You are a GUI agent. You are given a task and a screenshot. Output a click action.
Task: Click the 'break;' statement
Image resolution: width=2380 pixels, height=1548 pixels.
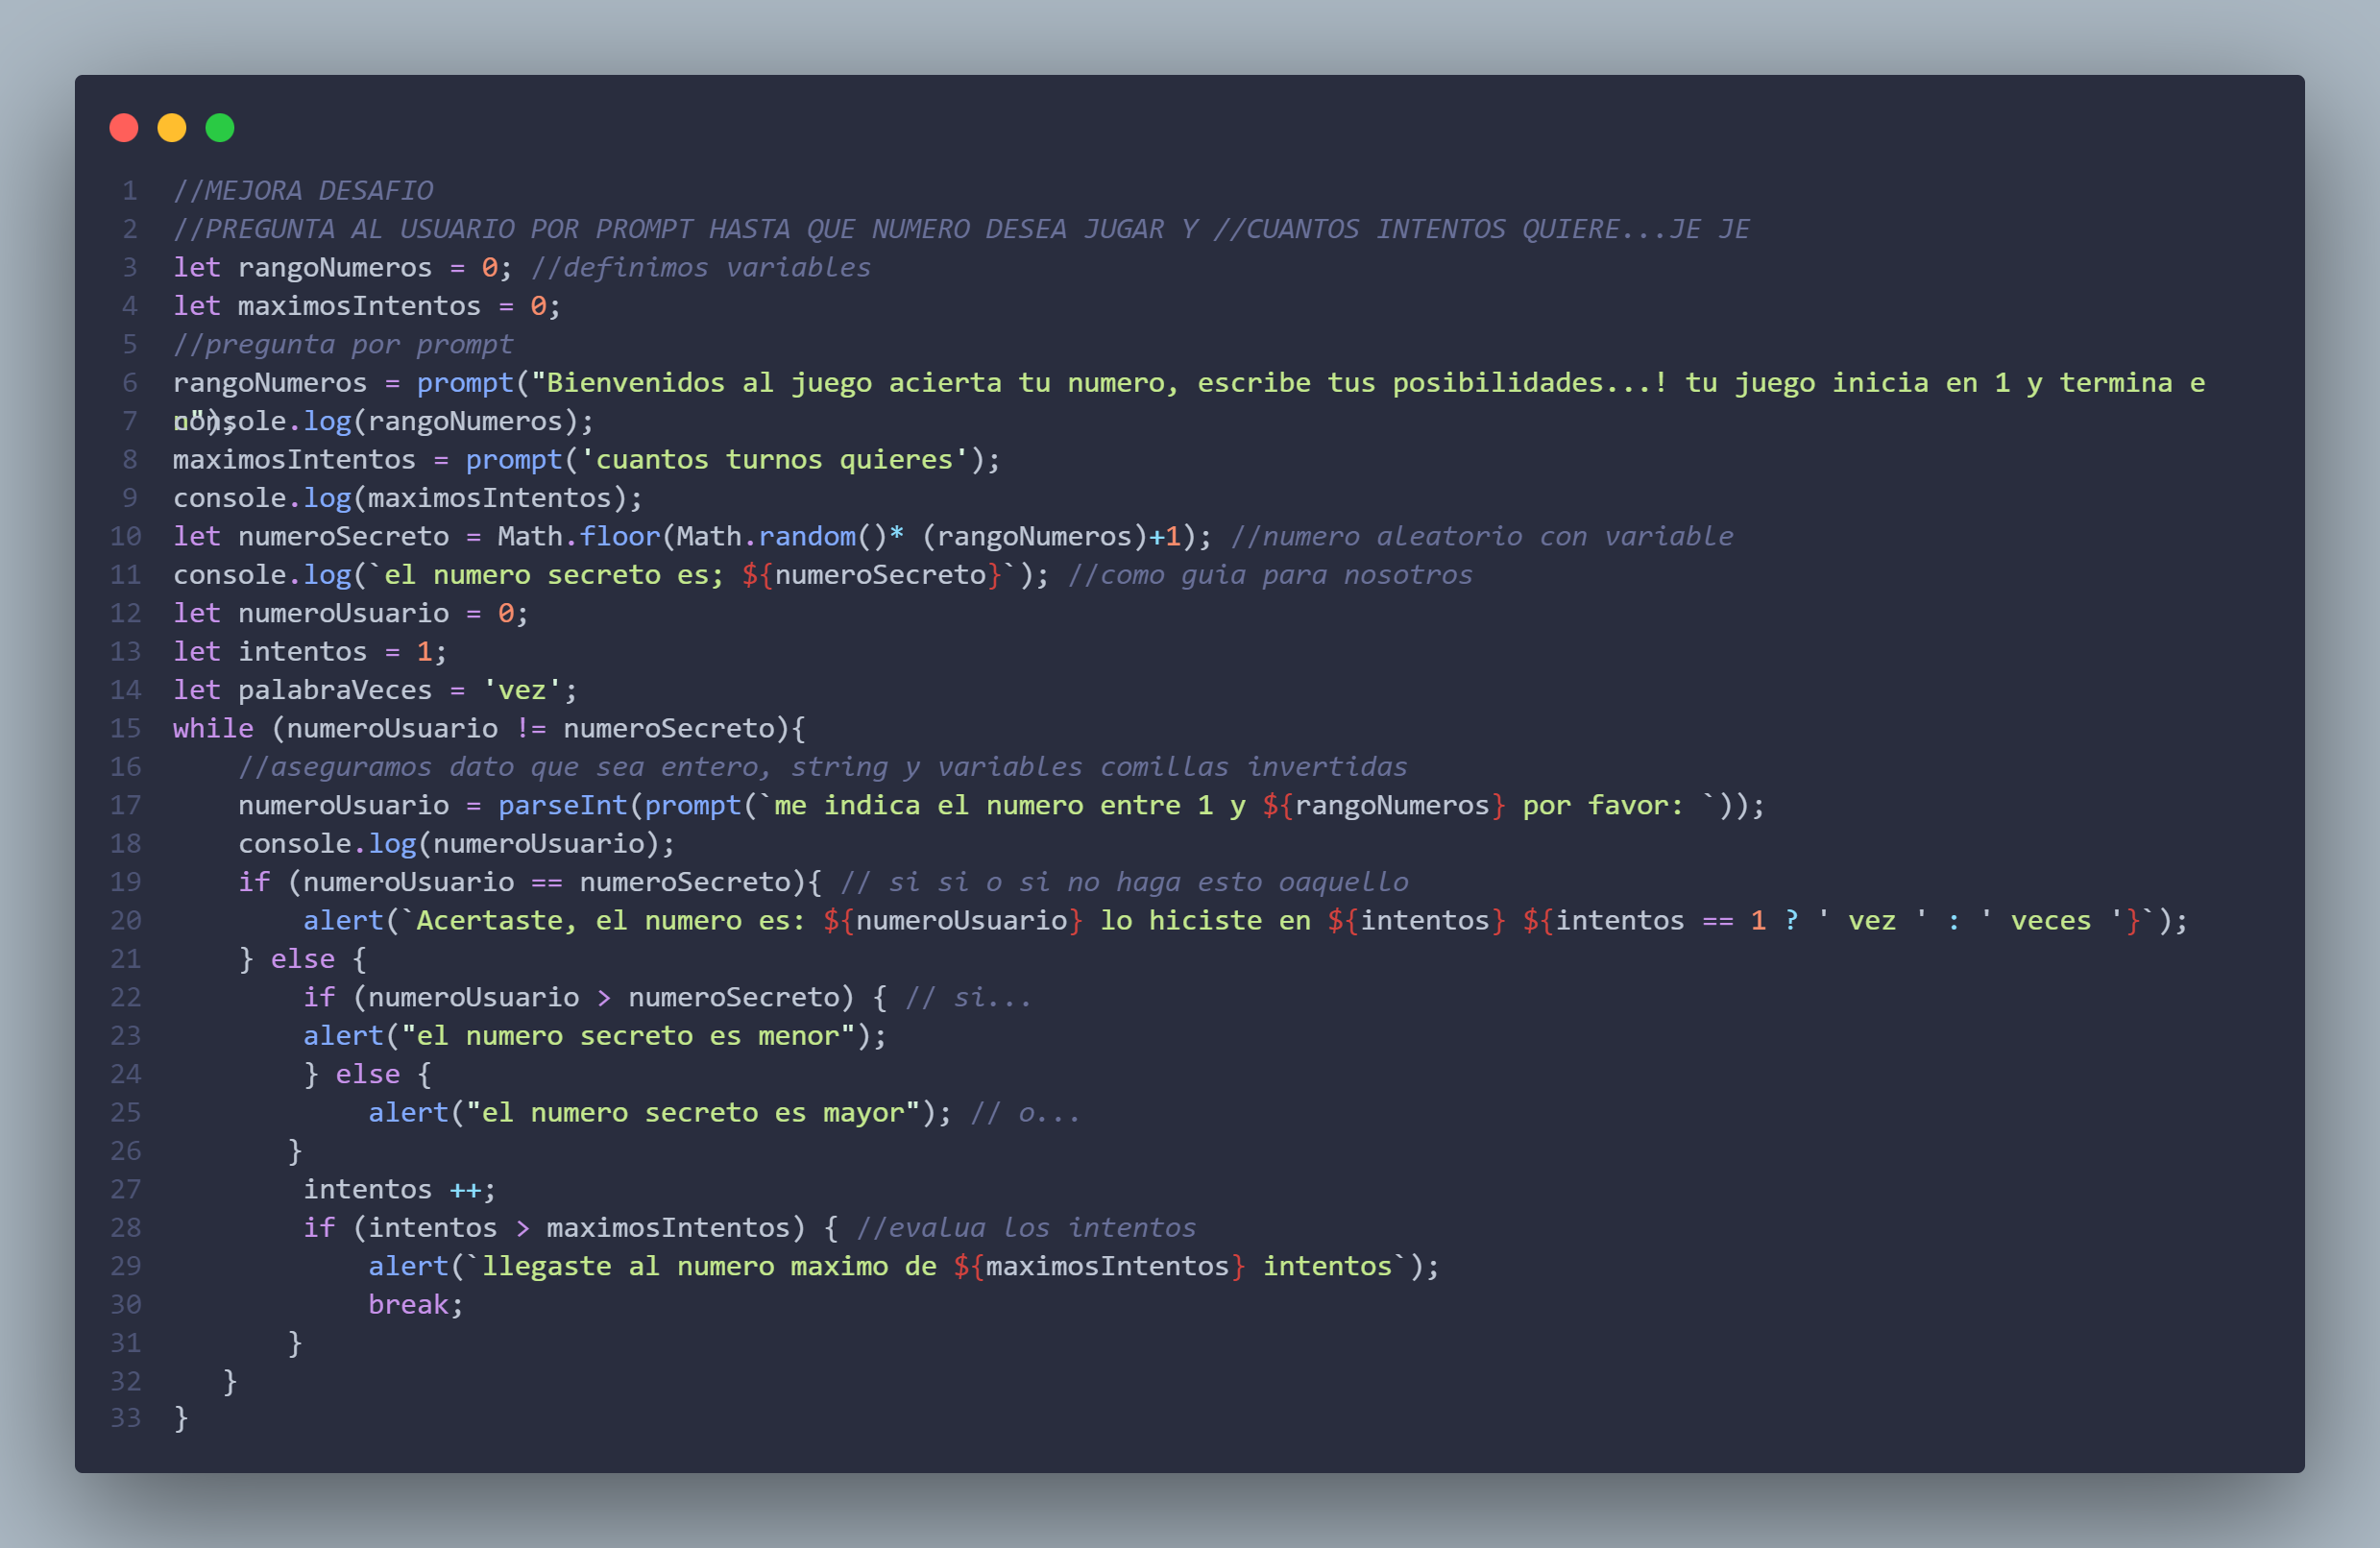pyautogui.click(x=416, y=1305)
